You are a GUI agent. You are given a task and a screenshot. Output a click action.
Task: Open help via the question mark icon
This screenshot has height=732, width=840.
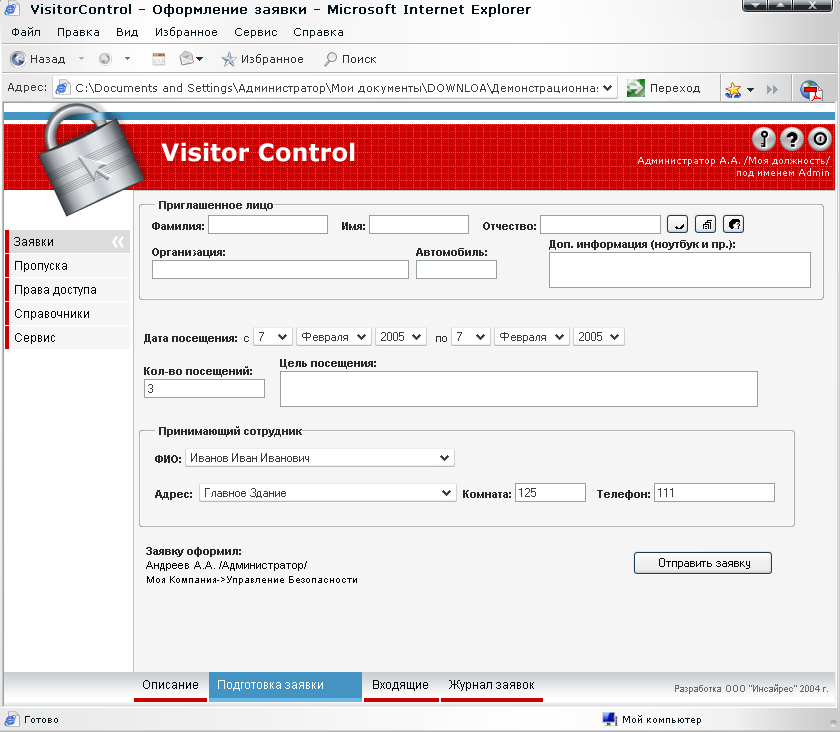(792, 139)
